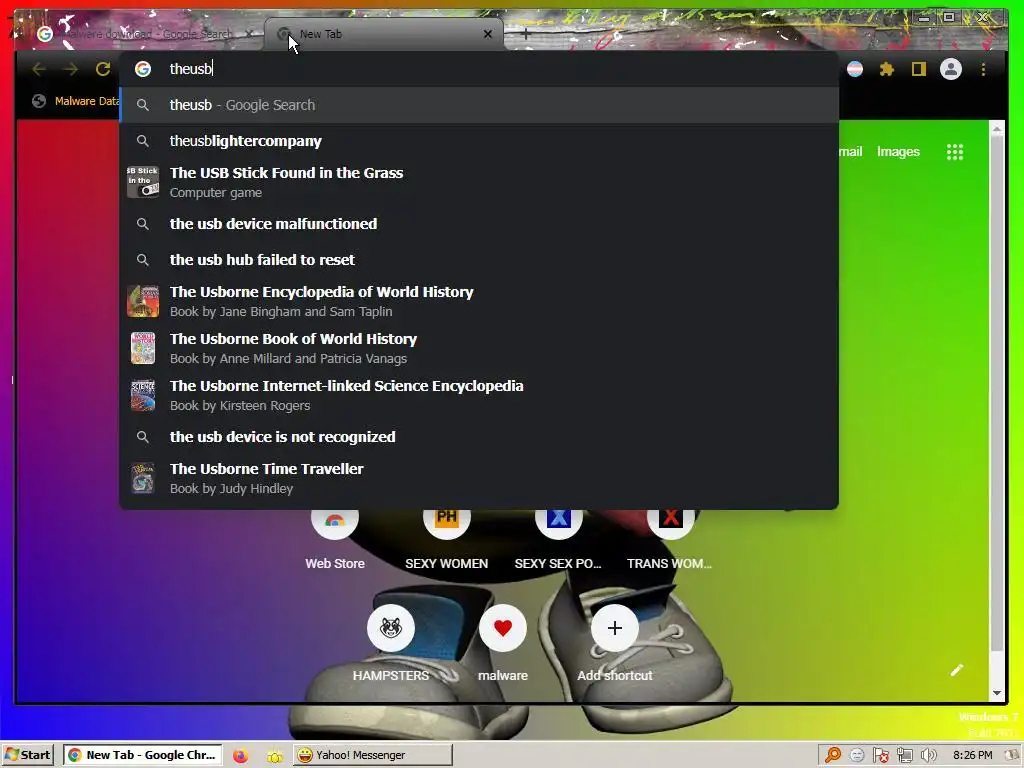Pick 'the usb device malfunctioned' suggestion
The width and height of the screenshot is (1024, 768).
479,224
